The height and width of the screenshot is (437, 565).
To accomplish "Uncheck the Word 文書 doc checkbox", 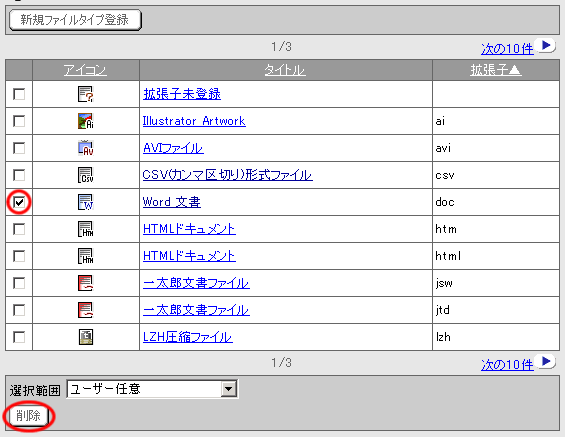I will pyautogui.click(x=19, y=202).
